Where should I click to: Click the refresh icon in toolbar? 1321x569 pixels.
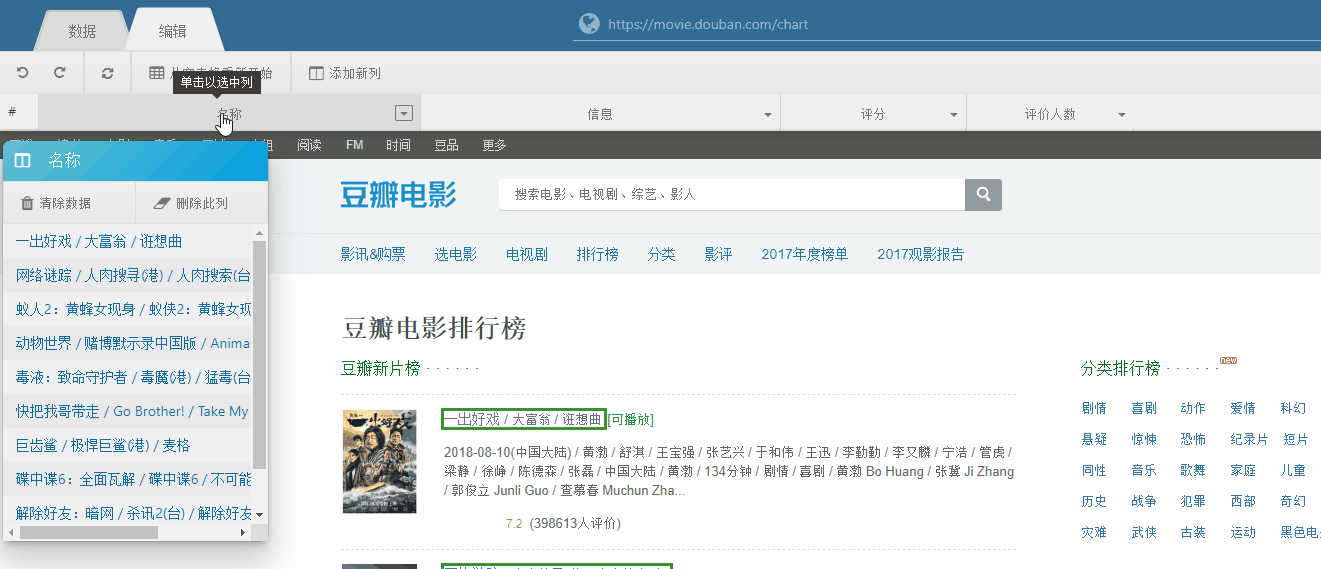coord(108,73)
